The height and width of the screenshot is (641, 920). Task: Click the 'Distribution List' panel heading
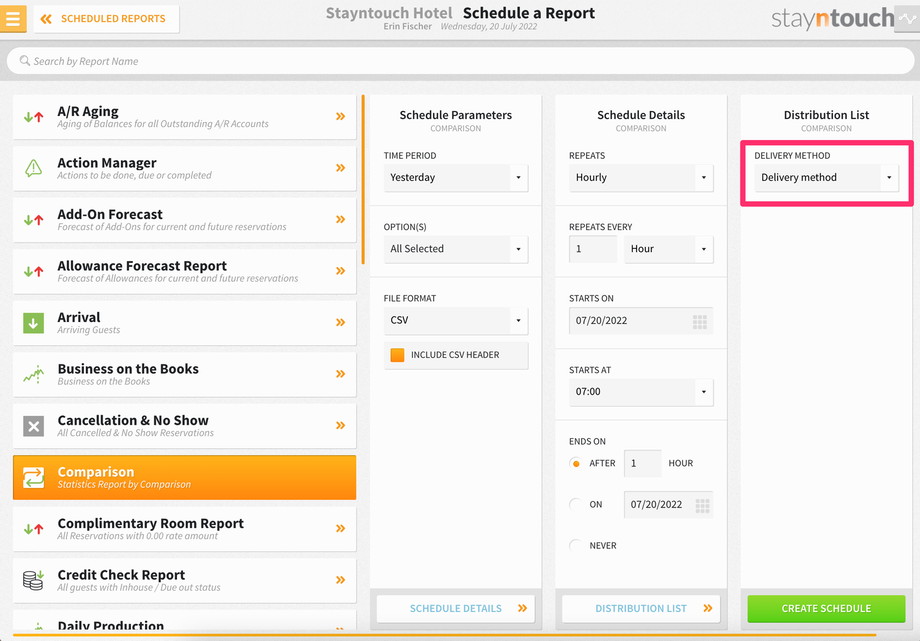(826, 115)
